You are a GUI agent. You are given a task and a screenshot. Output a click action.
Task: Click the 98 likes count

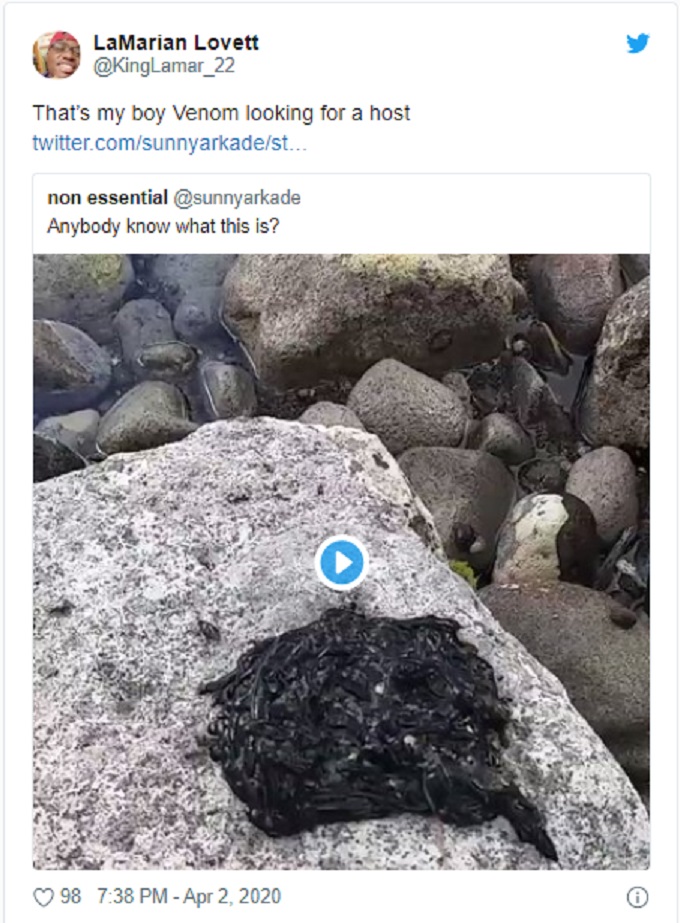[70, 897]
